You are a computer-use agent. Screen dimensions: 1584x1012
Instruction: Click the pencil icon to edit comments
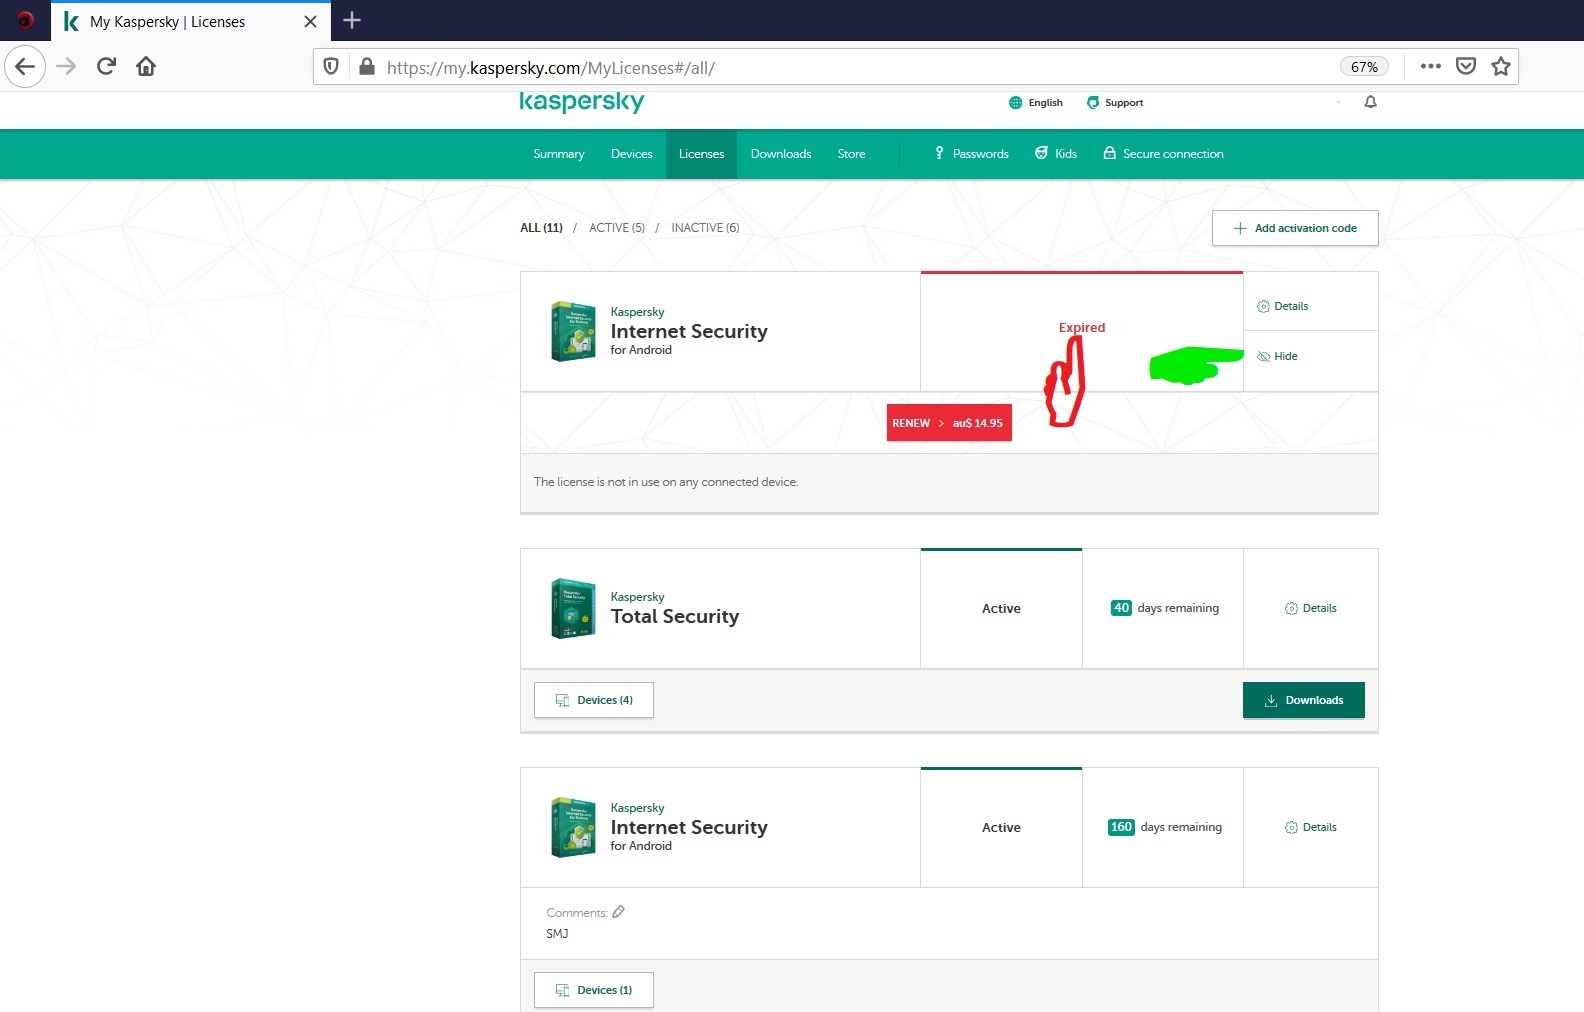[619, 911]
